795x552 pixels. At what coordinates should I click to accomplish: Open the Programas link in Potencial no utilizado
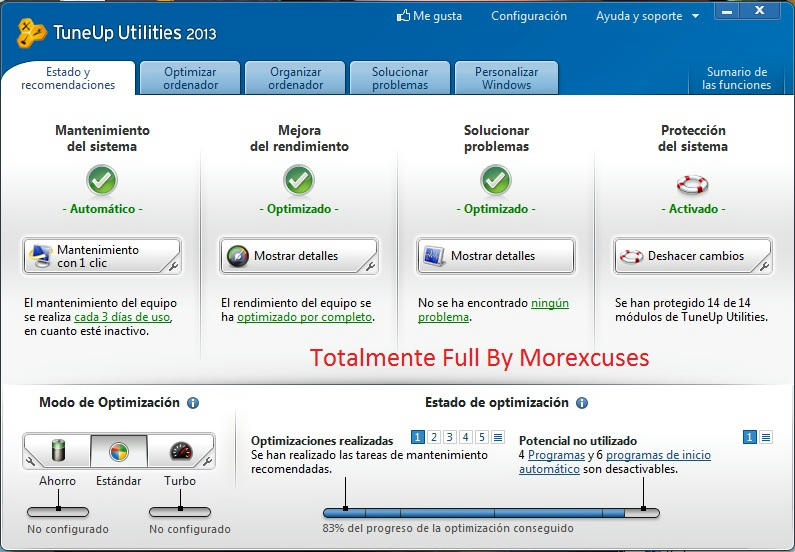[x=556, y=455]
